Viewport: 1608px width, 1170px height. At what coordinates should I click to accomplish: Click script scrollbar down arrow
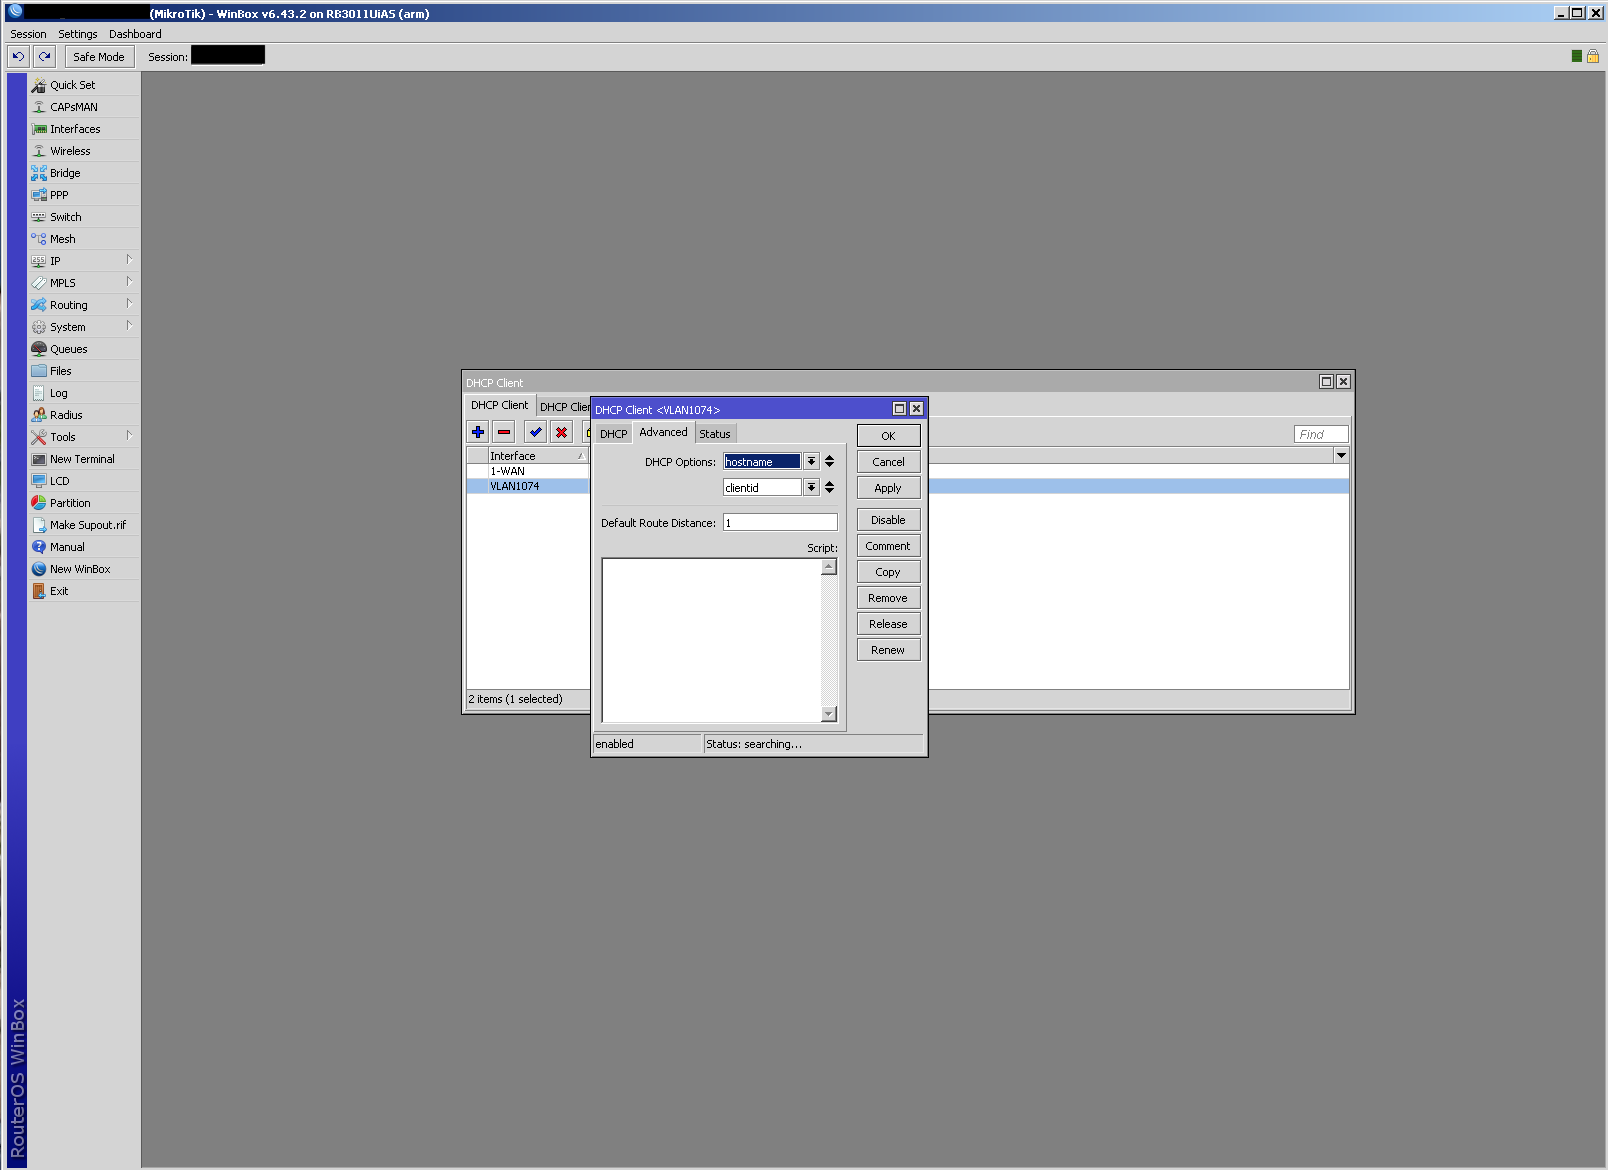click(829, 714)
